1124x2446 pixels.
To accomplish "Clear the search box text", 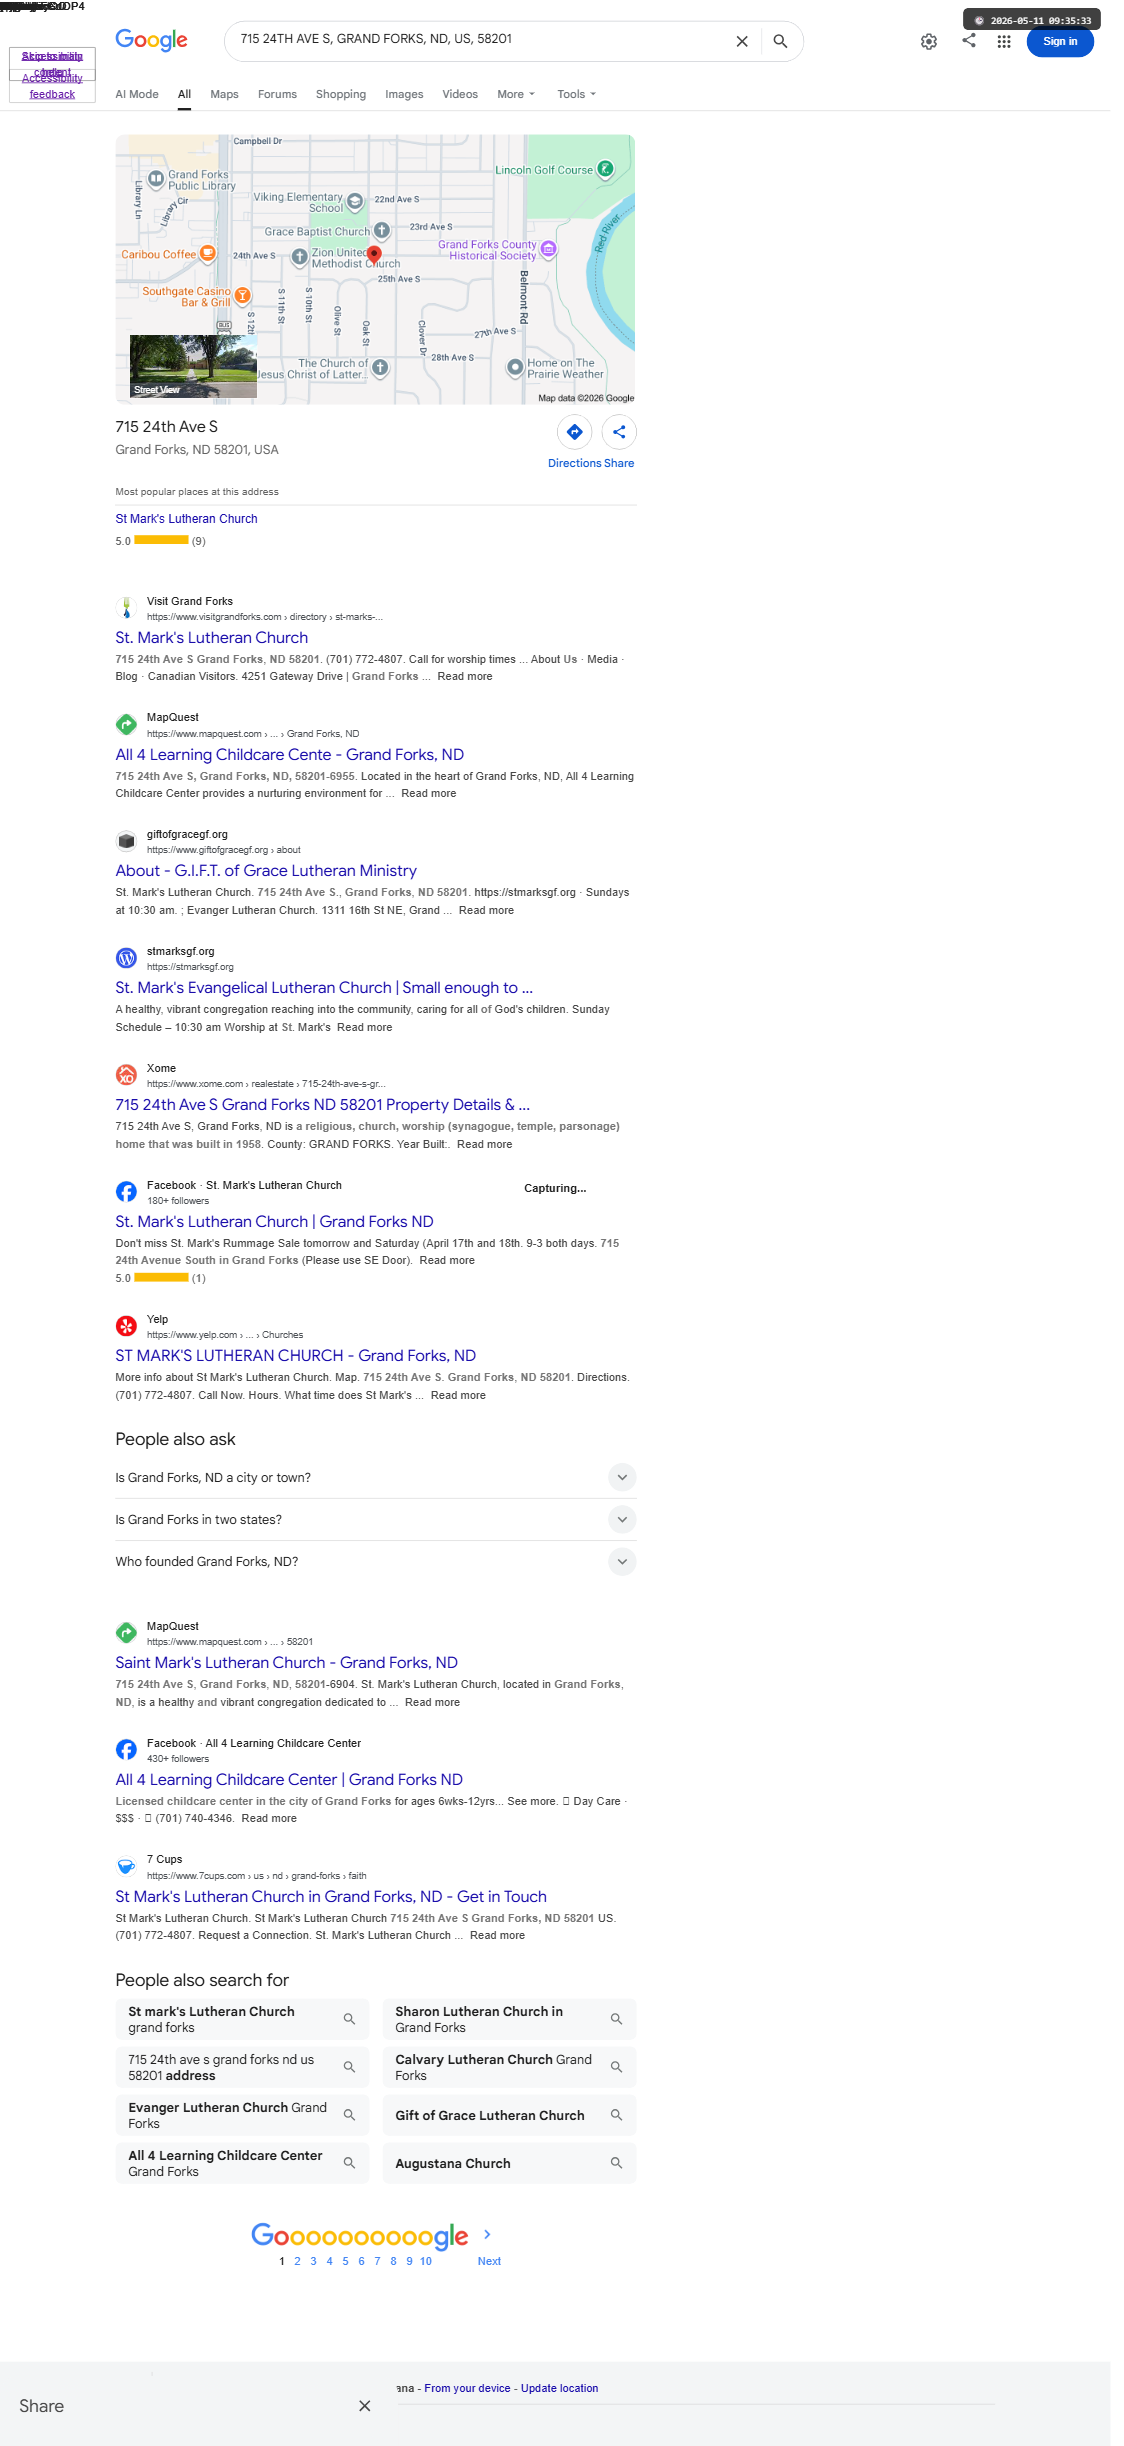I will [x=742, y=41].
